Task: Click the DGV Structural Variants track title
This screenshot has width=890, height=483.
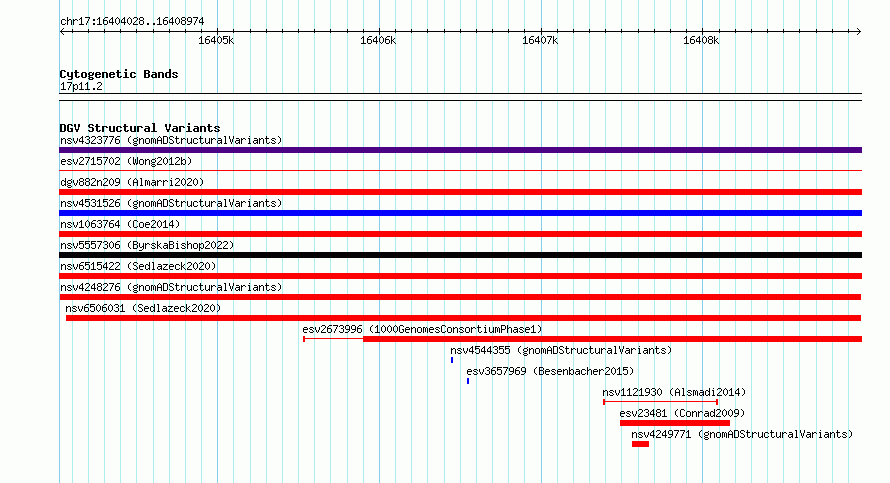Action: 140,128
